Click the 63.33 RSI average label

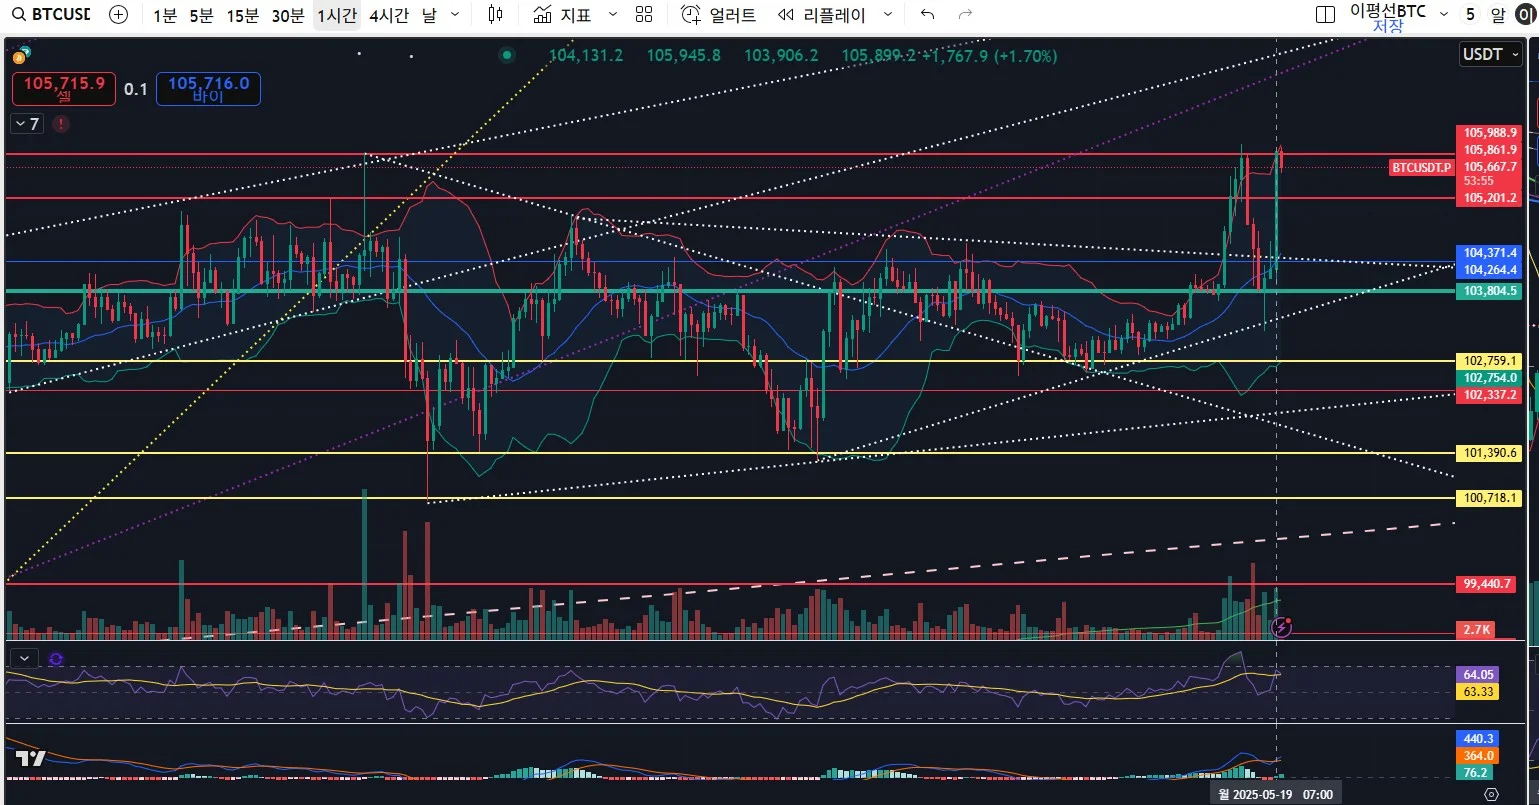click(1478, 692)
